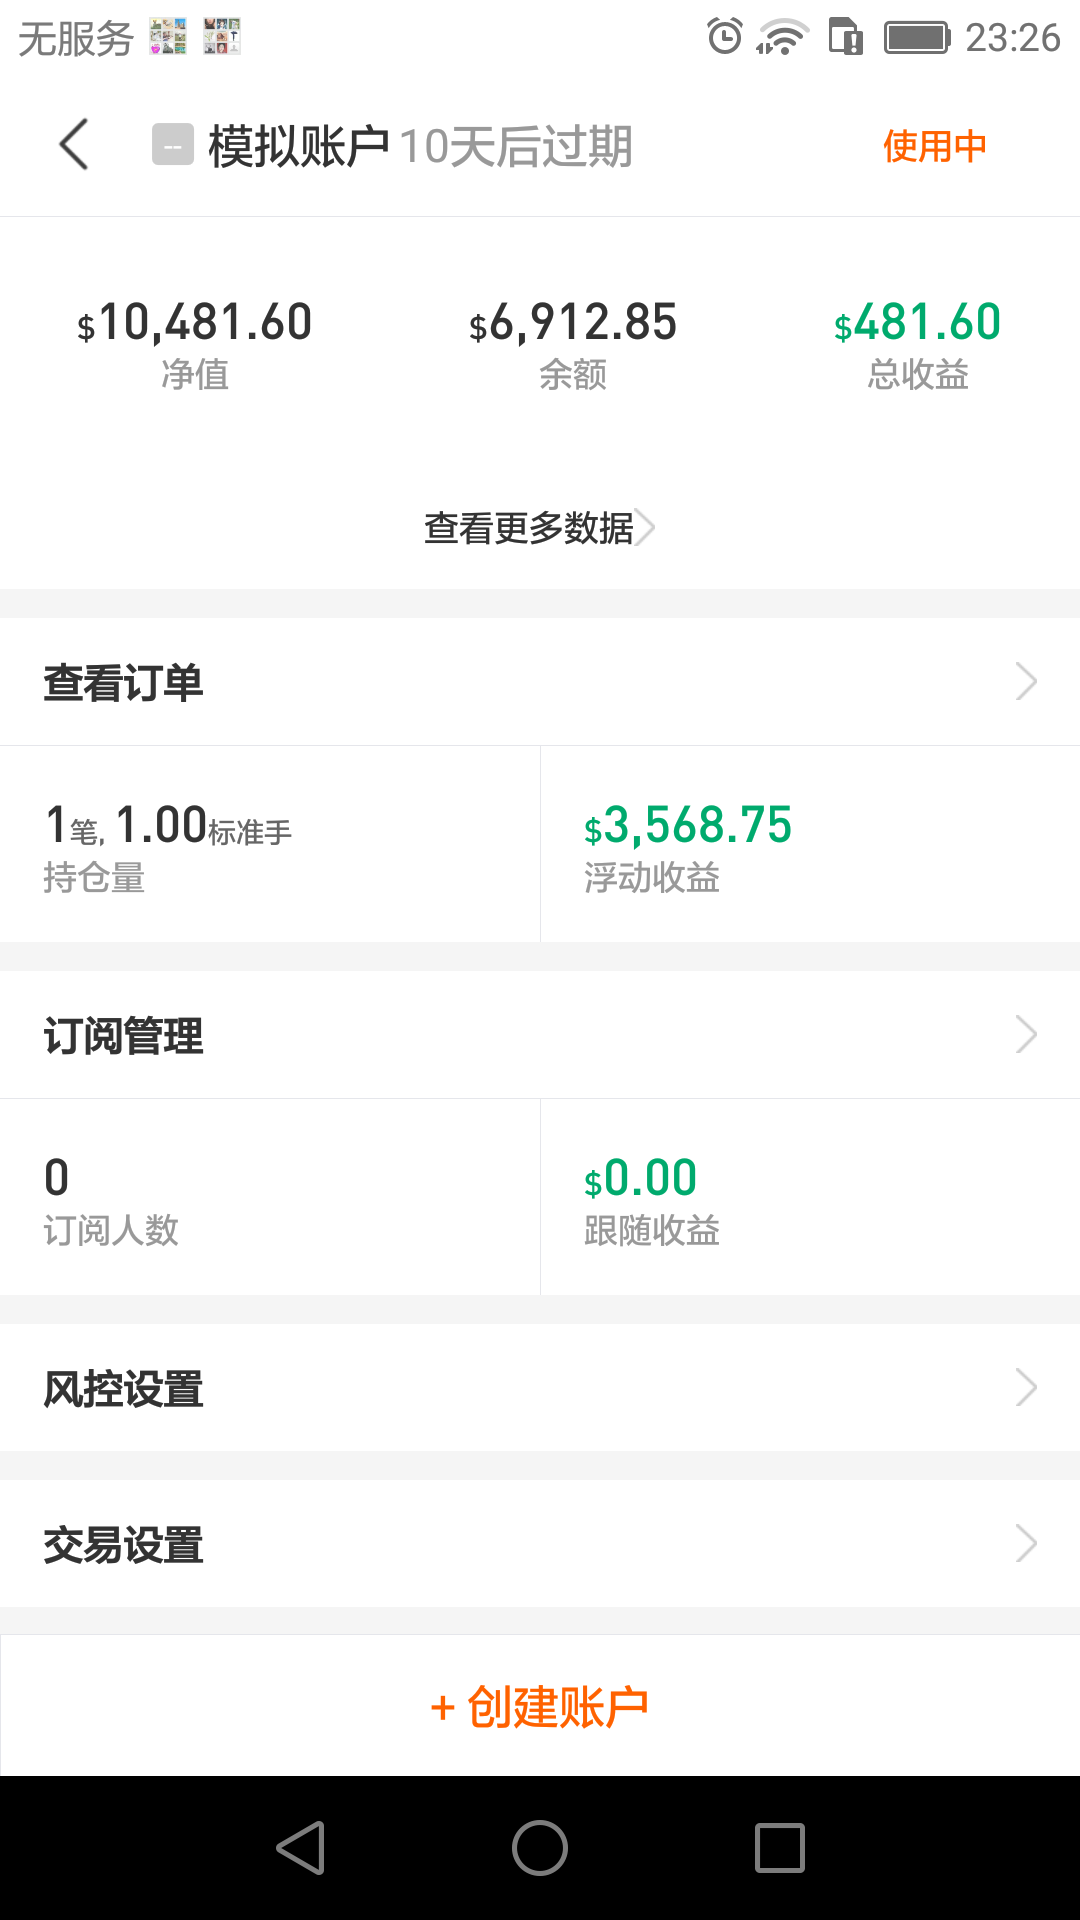
Task: Expand 风控设置 chevron arrow
Action: click(1026, 1388)
